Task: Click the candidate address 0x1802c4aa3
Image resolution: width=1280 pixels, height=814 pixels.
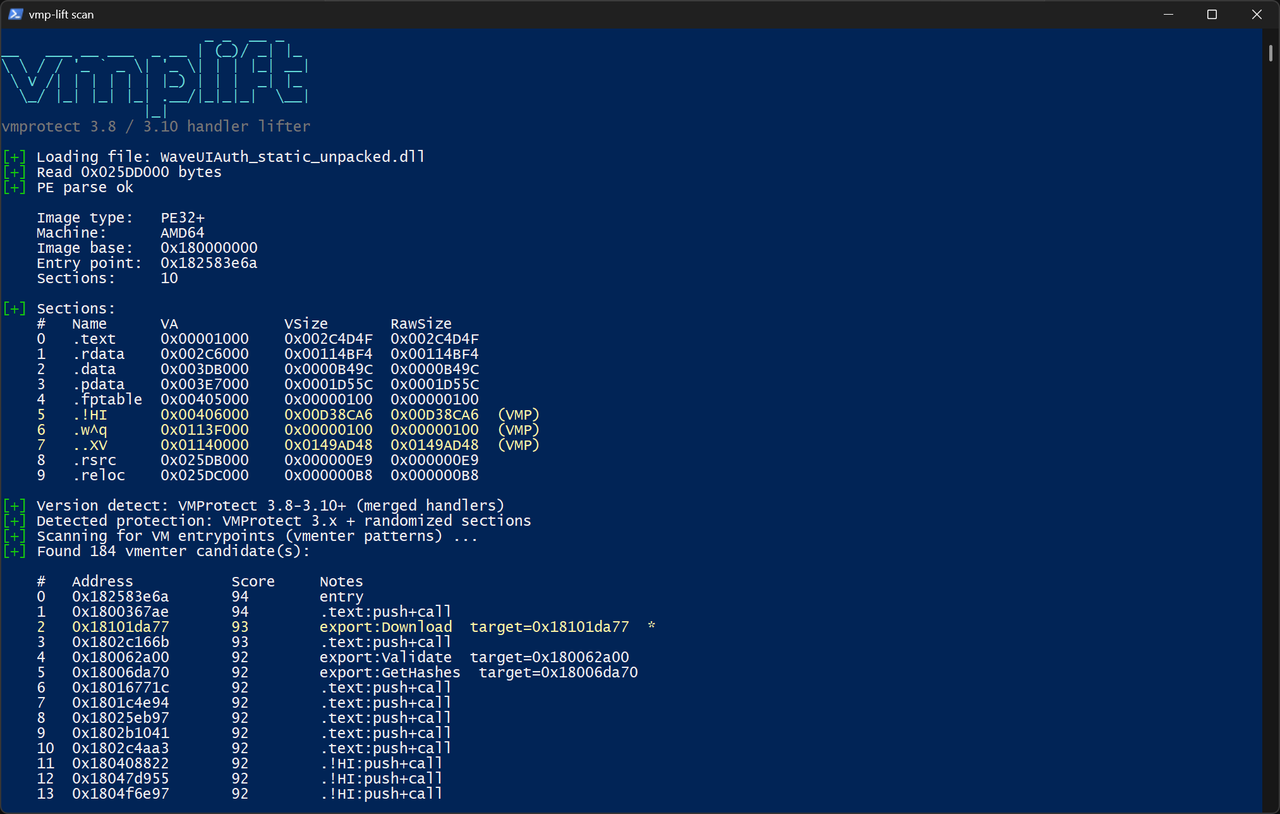Action: [x=121, y=748]
